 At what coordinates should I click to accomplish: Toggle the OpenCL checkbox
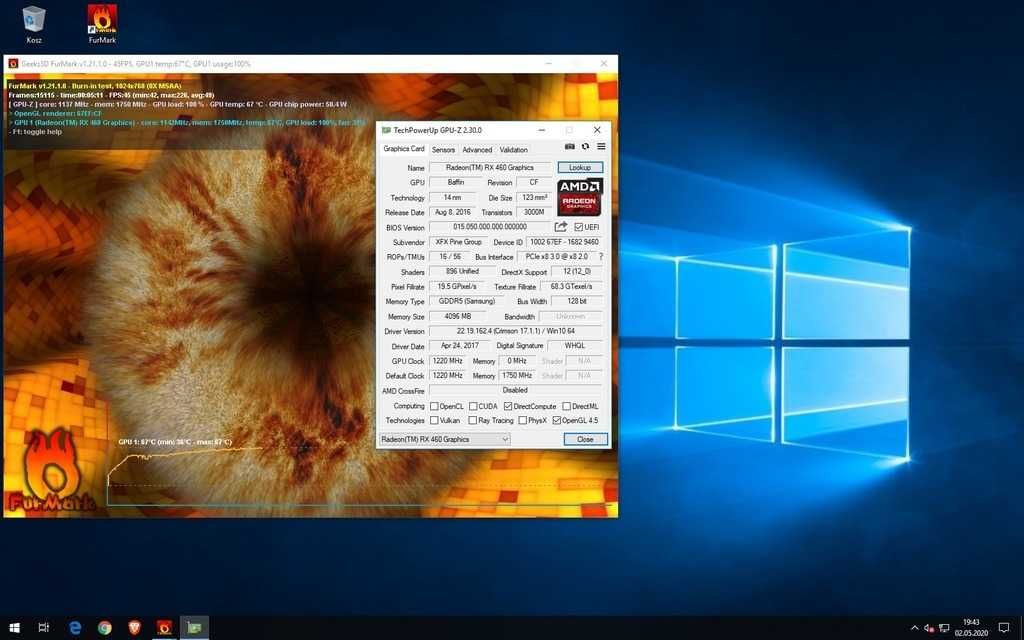(434, 406)
